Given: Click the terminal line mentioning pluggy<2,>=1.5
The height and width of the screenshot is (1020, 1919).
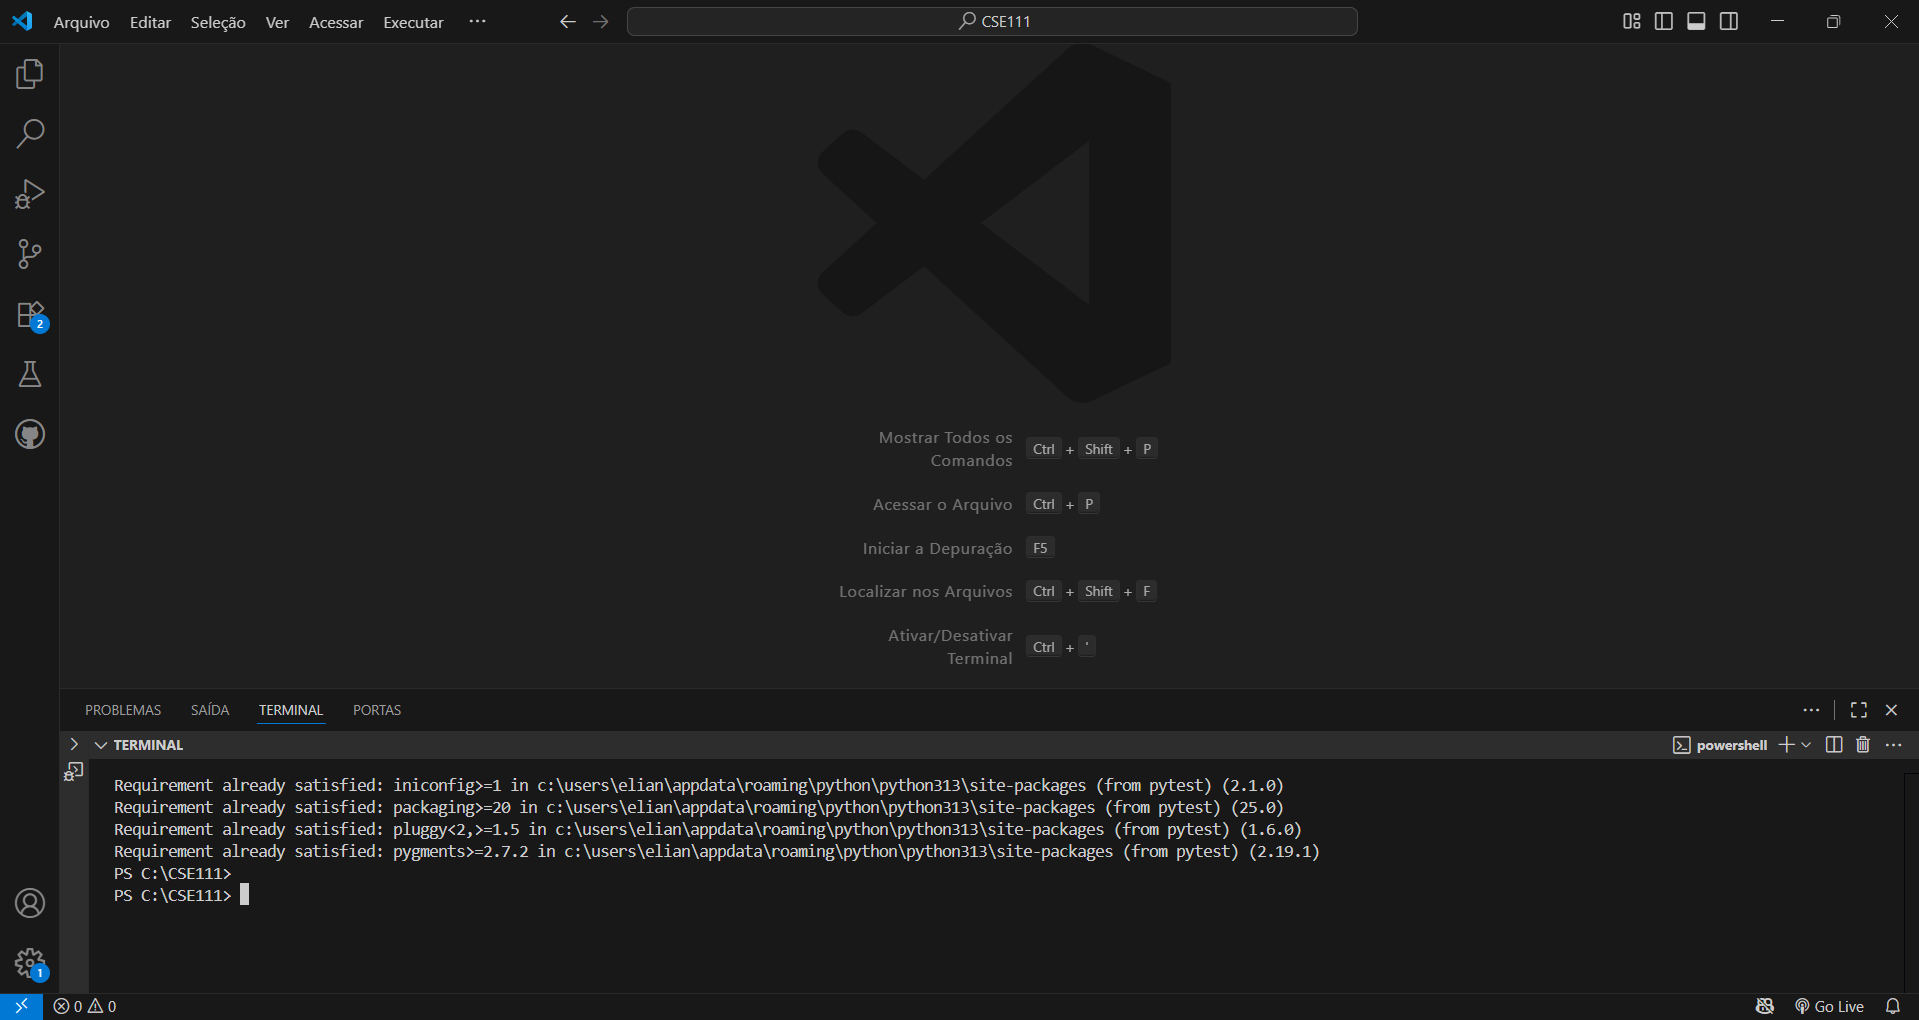Looking at the screenshot, I should pyautogui.click(x=707, y=829).
